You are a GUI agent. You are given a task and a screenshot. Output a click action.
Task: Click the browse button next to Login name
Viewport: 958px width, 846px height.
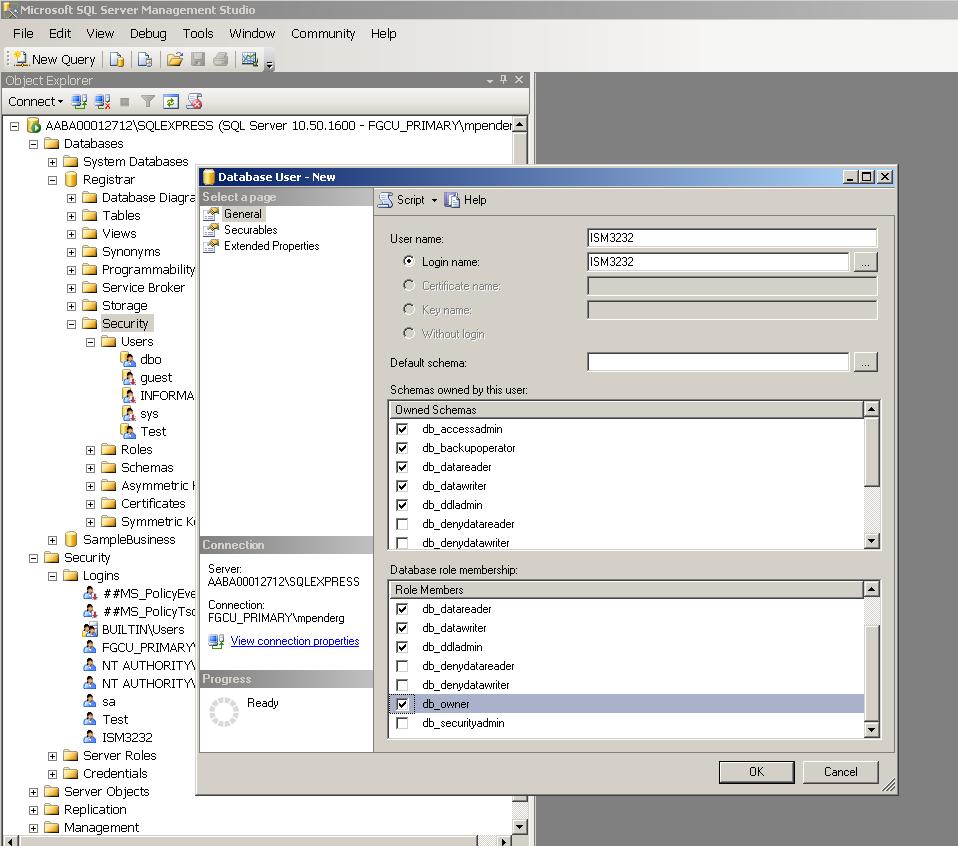point(865,262)
